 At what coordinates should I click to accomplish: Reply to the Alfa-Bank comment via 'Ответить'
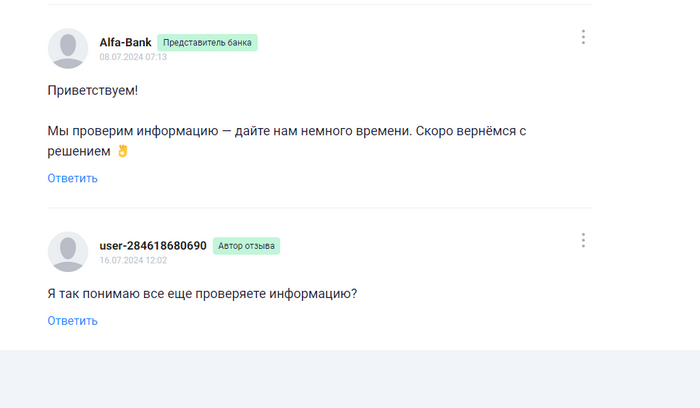pos(72,178)
